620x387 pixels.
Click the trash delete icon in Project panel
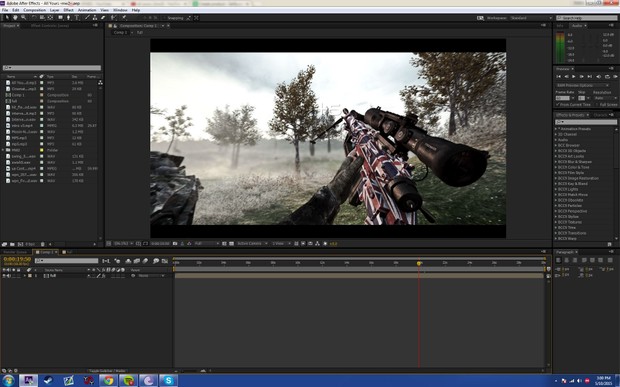43,244
